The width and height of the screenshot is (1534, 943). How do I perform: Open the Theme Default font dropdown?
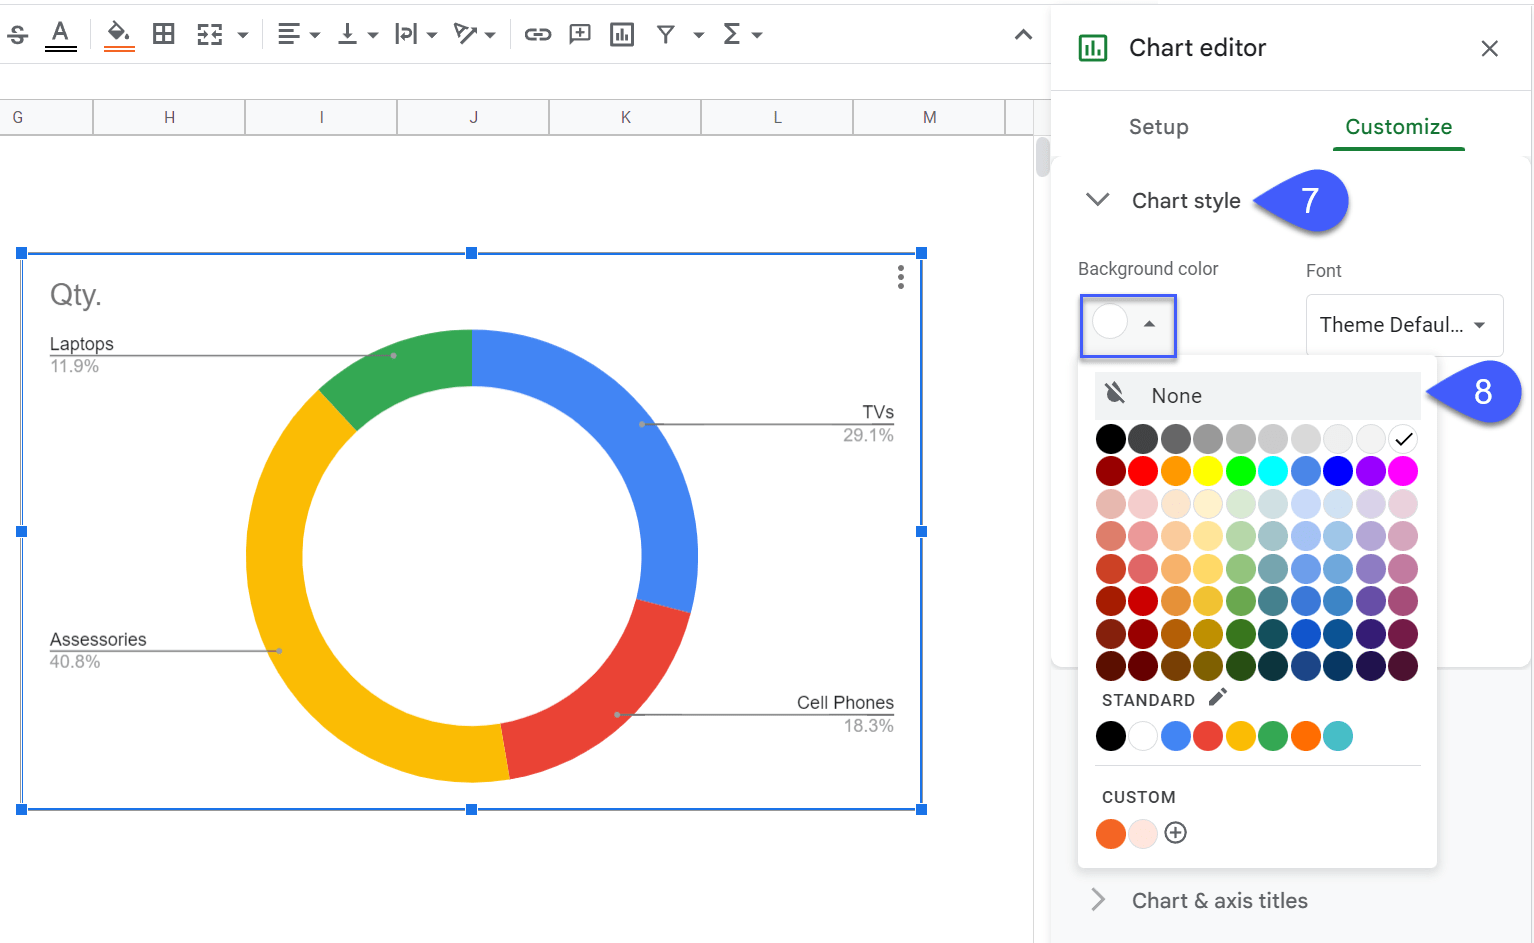(1404, 325)
